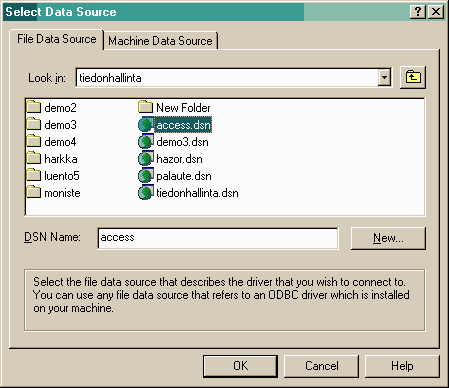
Task: Click the demo3 folder icon
Action: [x=33, y=124]
